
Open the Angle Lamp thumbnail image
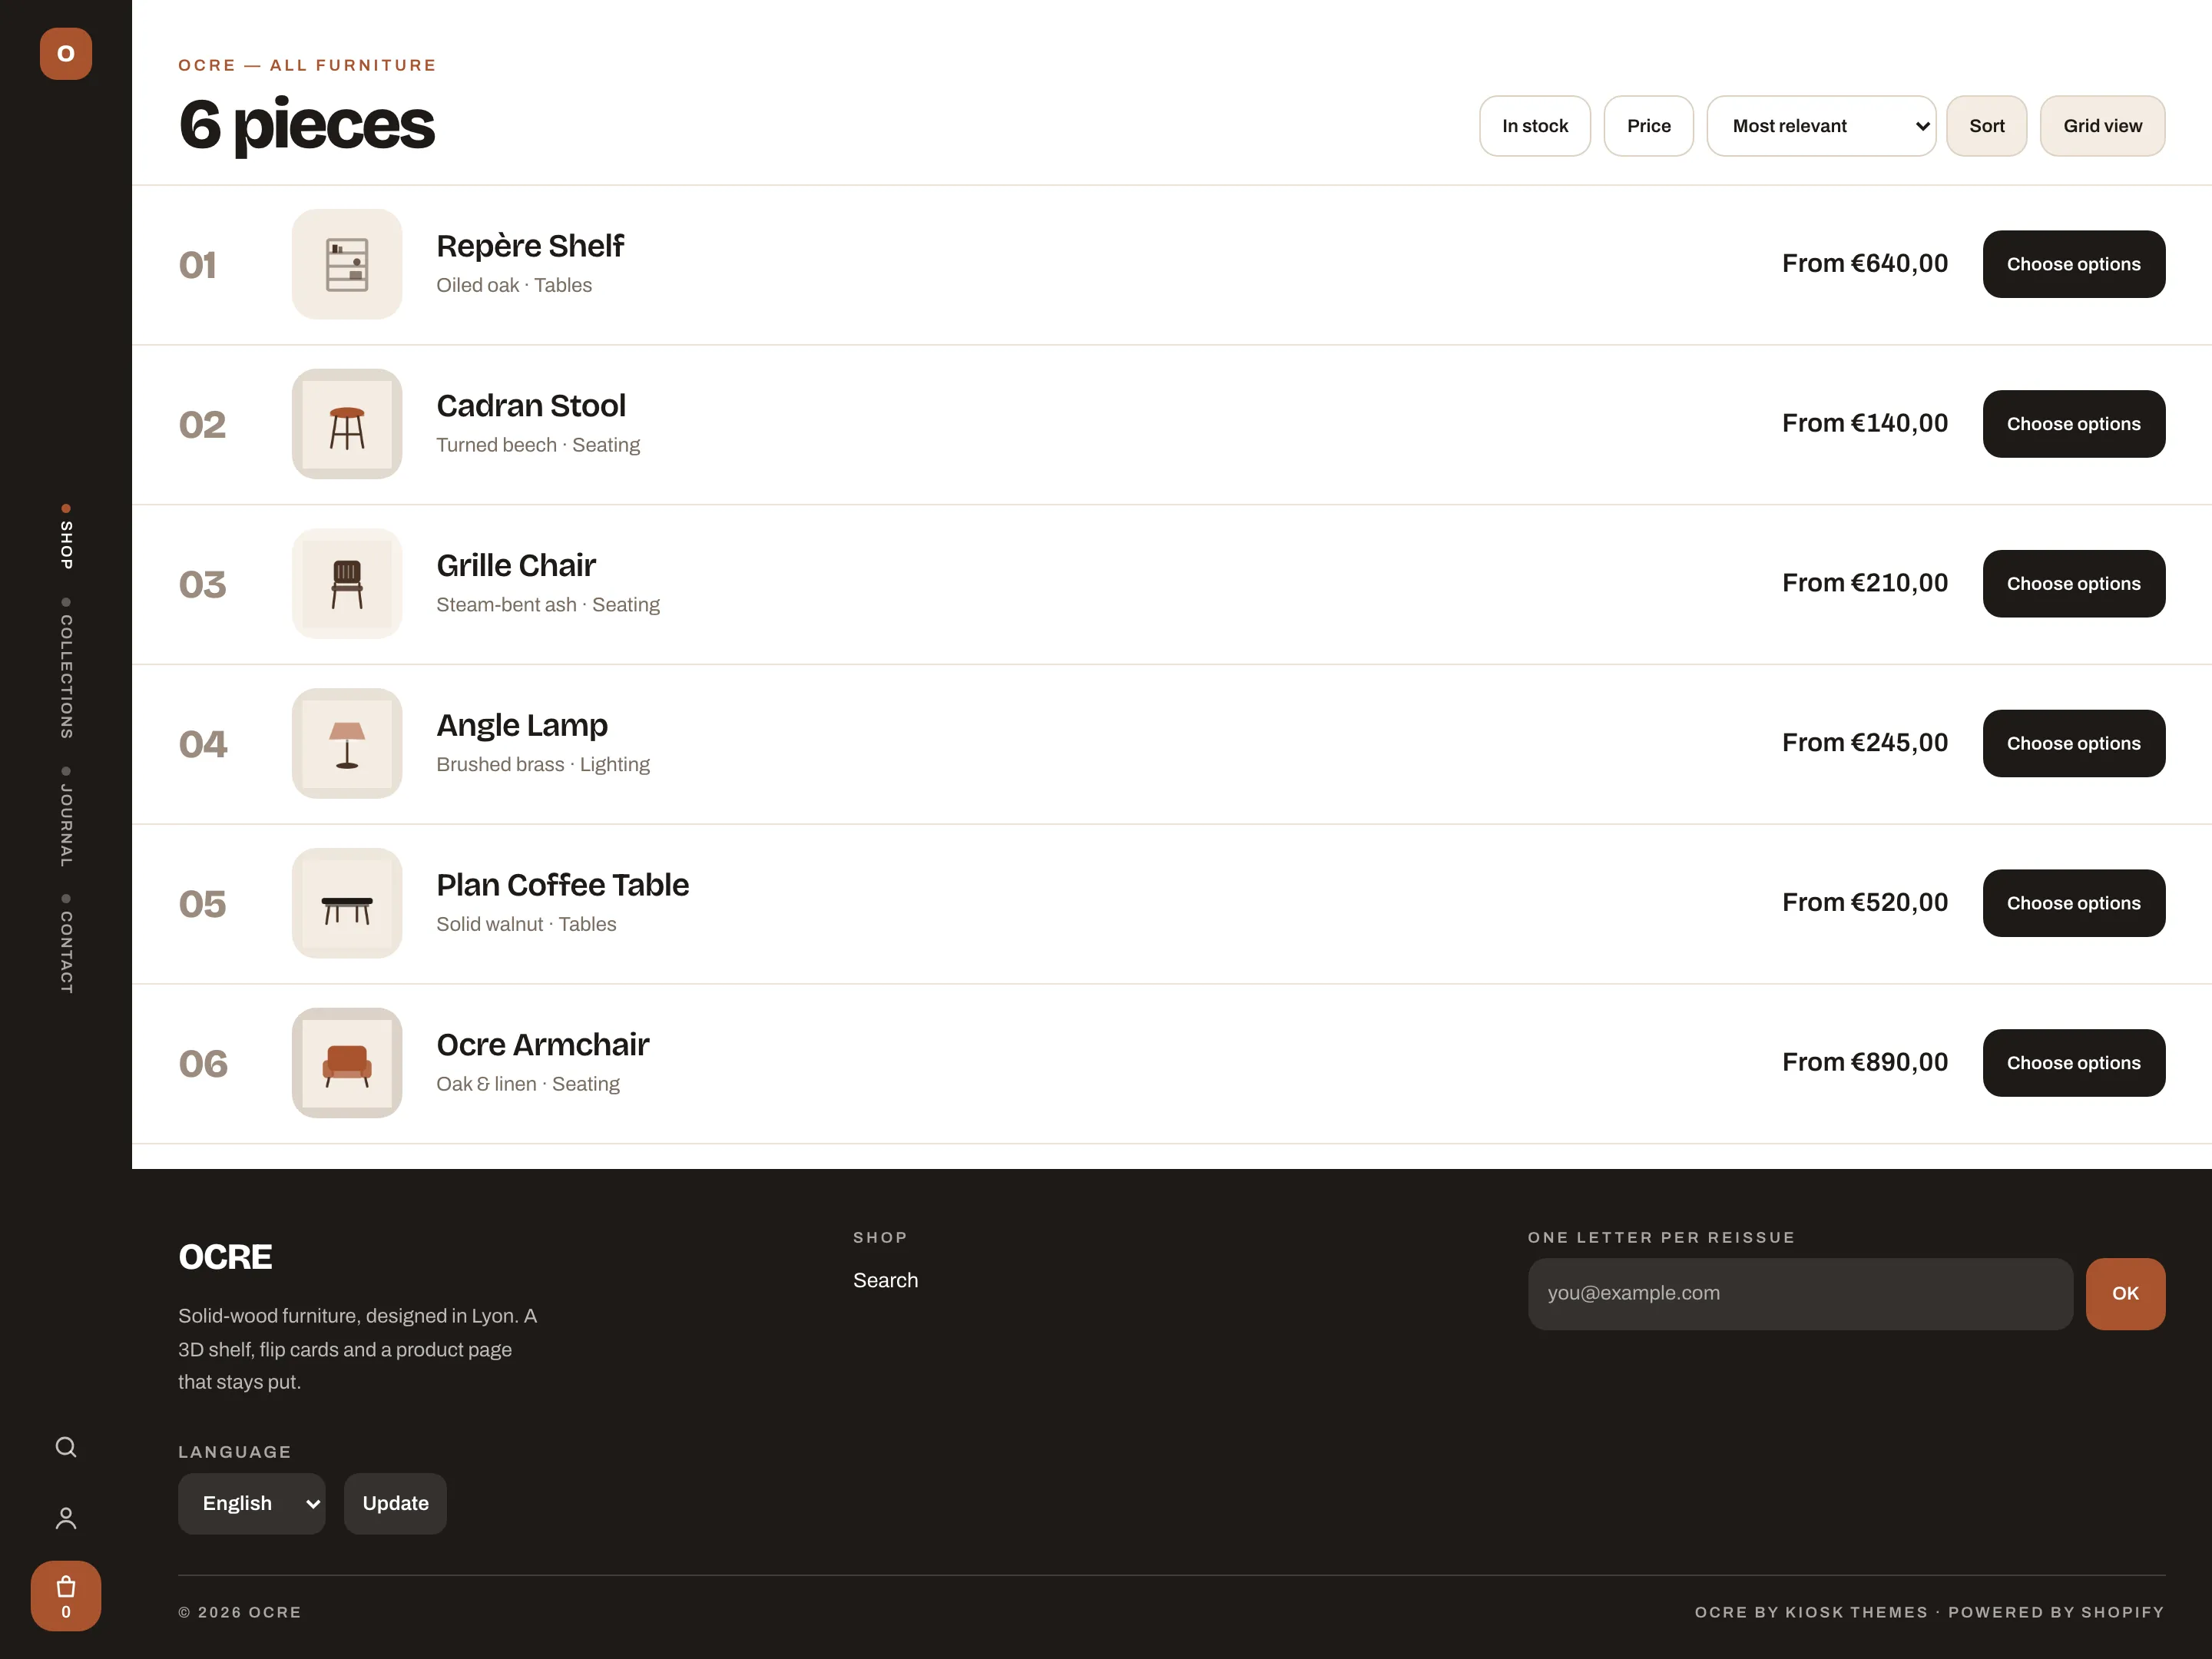pyautogui.click(x=347, y=743)
